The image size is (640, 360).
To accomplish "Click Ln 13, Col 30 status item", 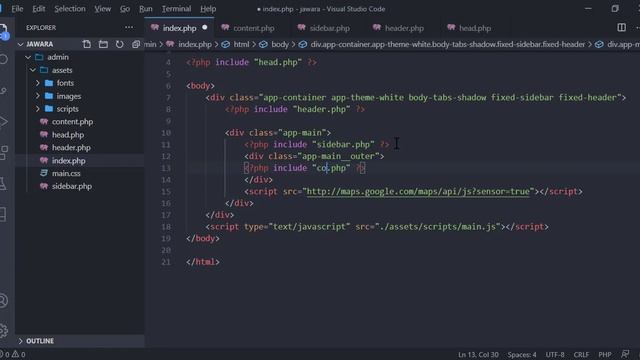I will [478, 354].
